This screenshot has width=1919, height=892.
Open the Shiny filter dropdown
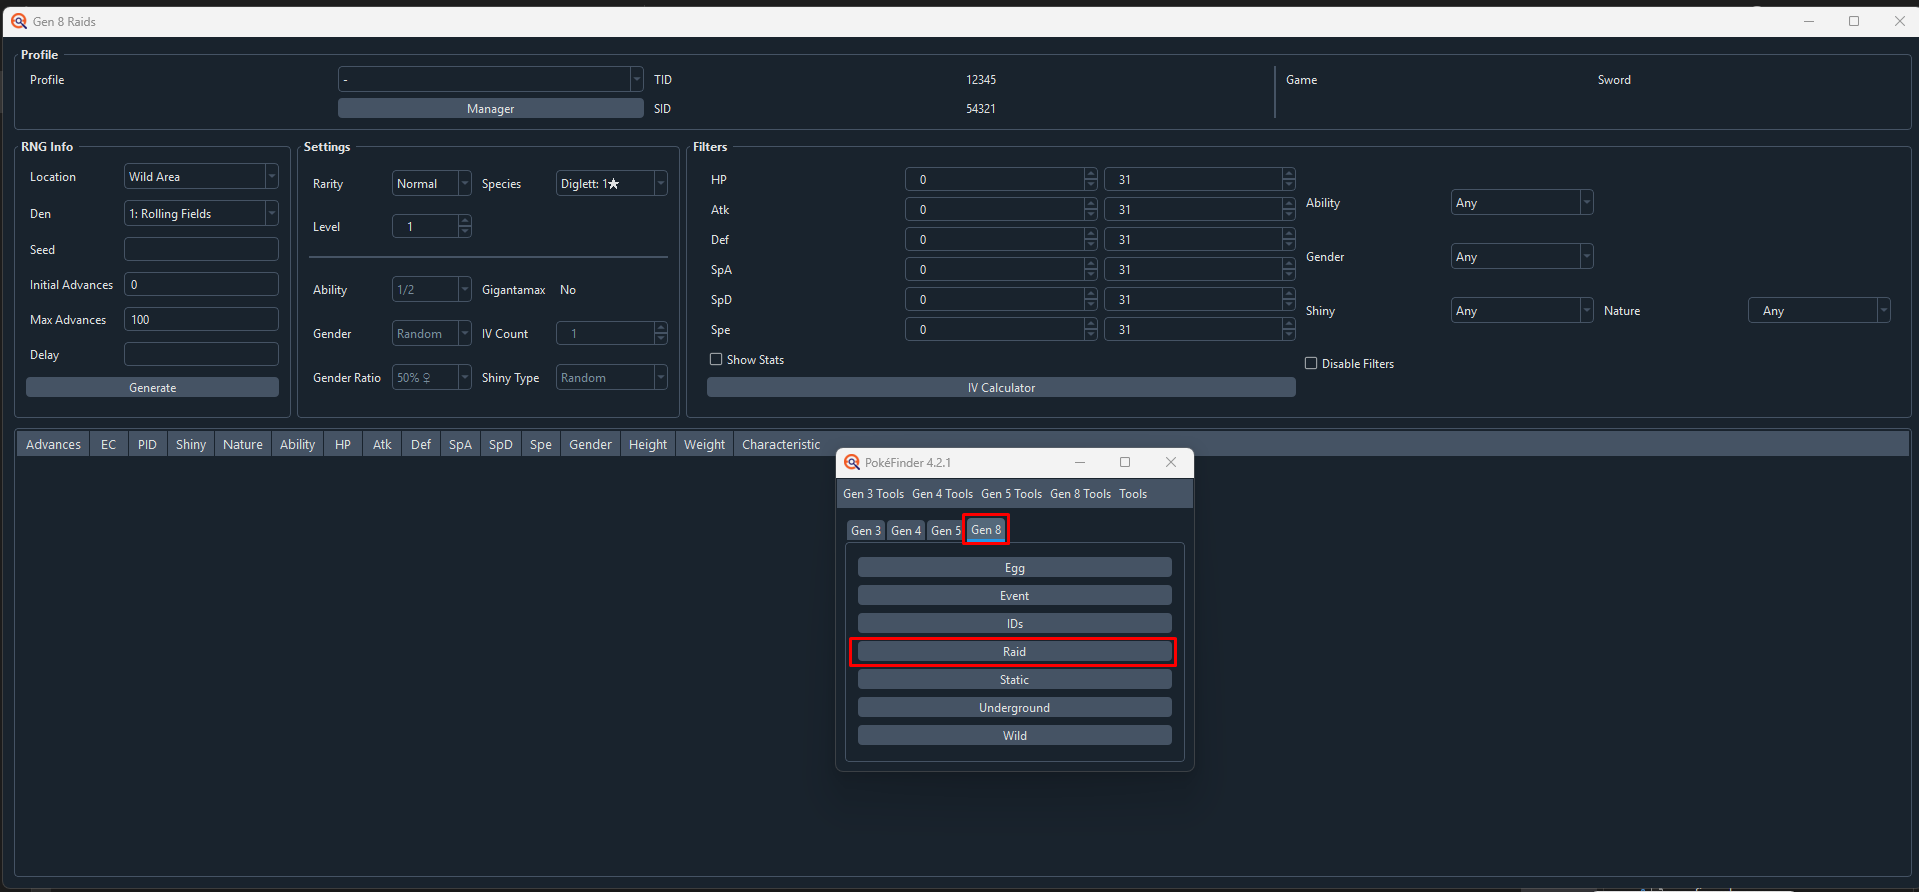point(1521,310)
